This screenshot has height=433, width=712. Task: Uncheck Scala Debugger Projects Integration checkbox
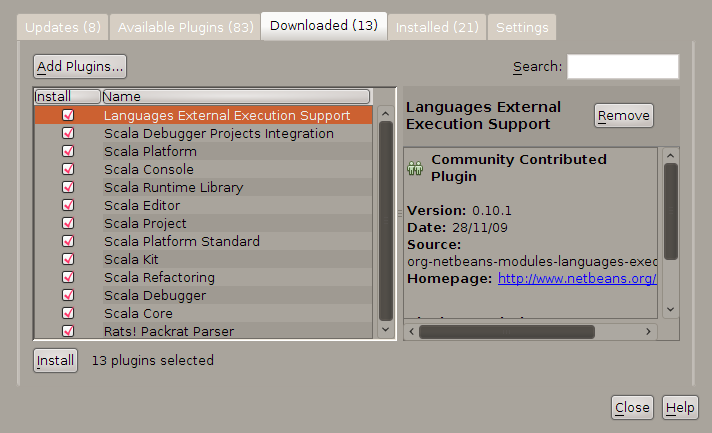pos(68,133)
